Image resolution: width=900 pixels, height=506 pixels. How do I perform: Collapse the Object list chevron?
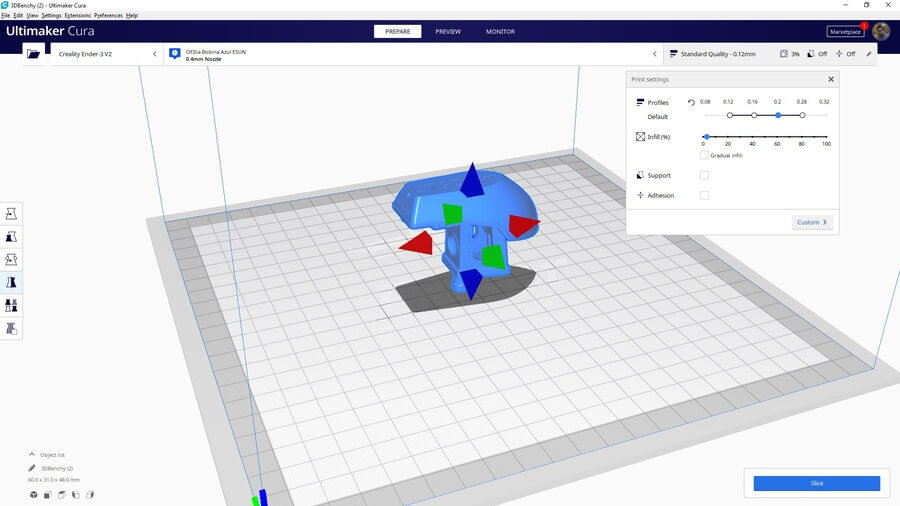click(32, 454)
